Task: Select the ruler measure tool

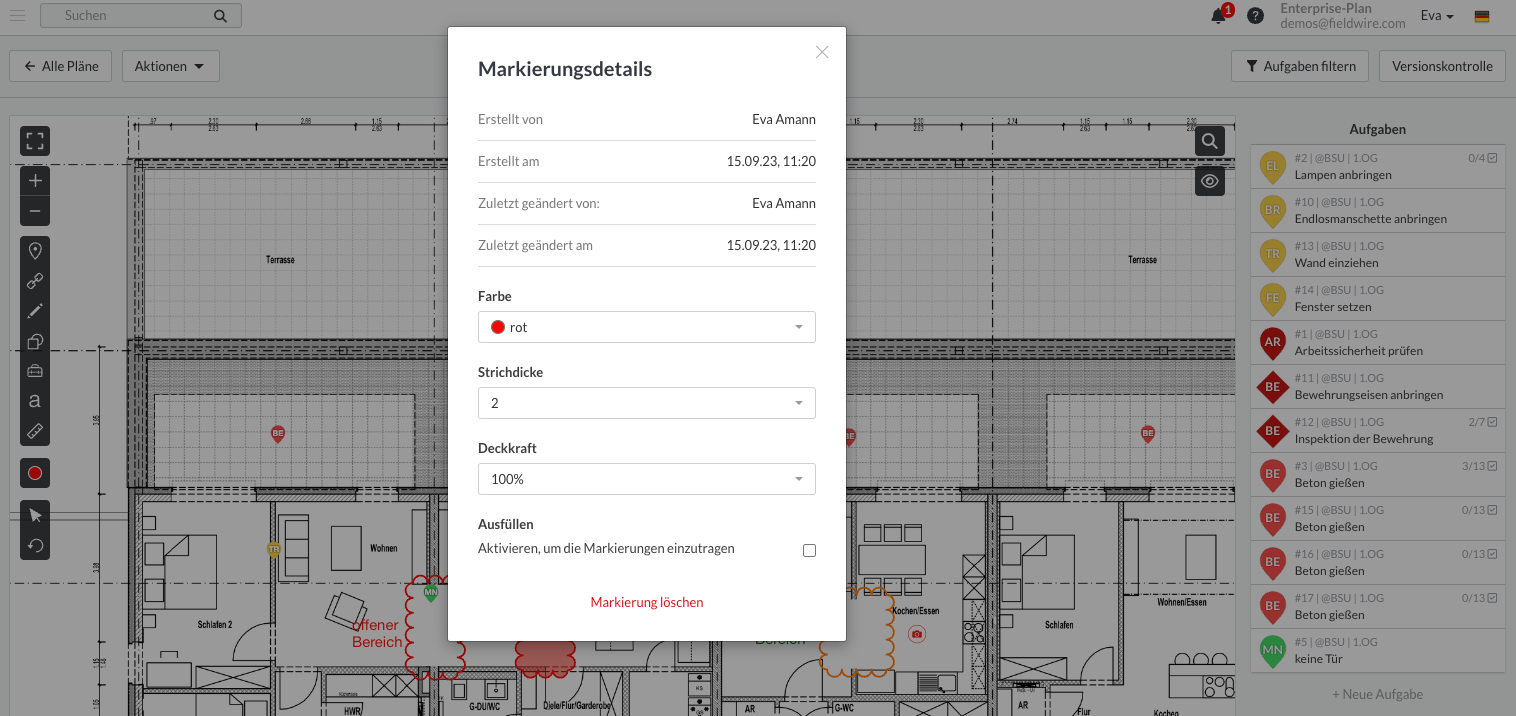Action: [x=35, y=431]
